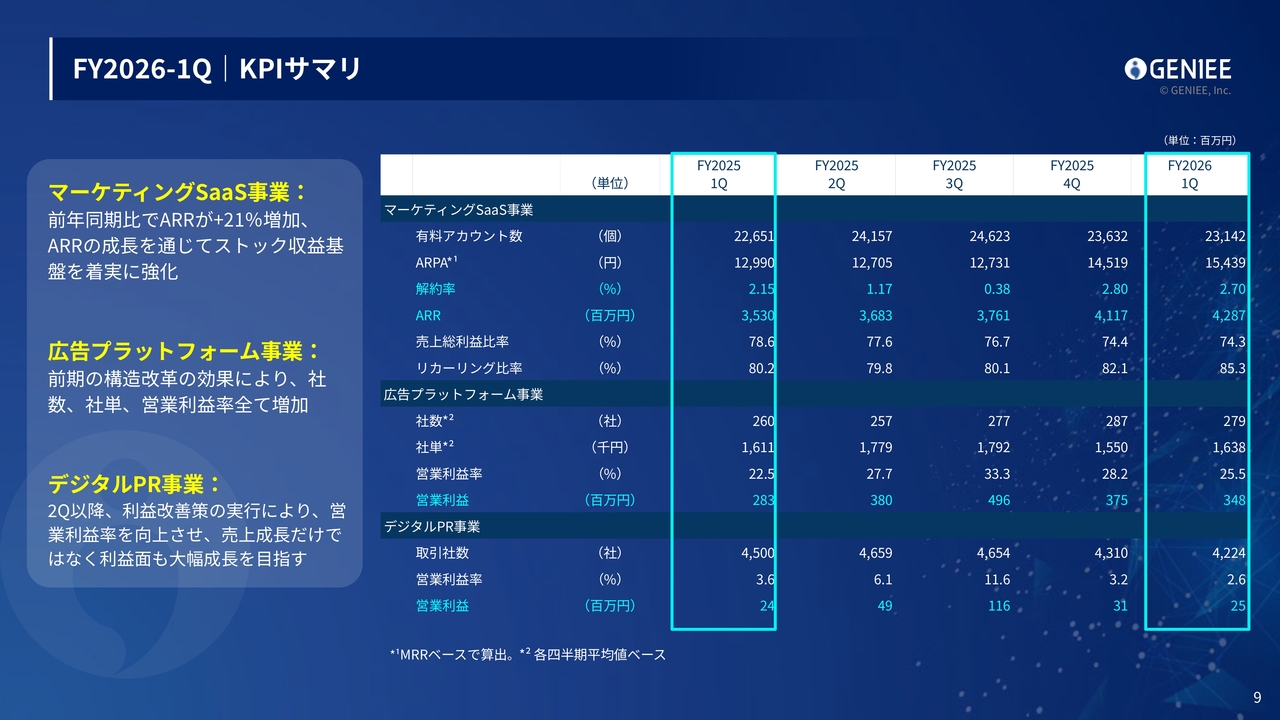Click the GENIEE, Inc. copyright text
Image resolution: width=1280 pixels, height=720 pixels.
coord(1195,90)
